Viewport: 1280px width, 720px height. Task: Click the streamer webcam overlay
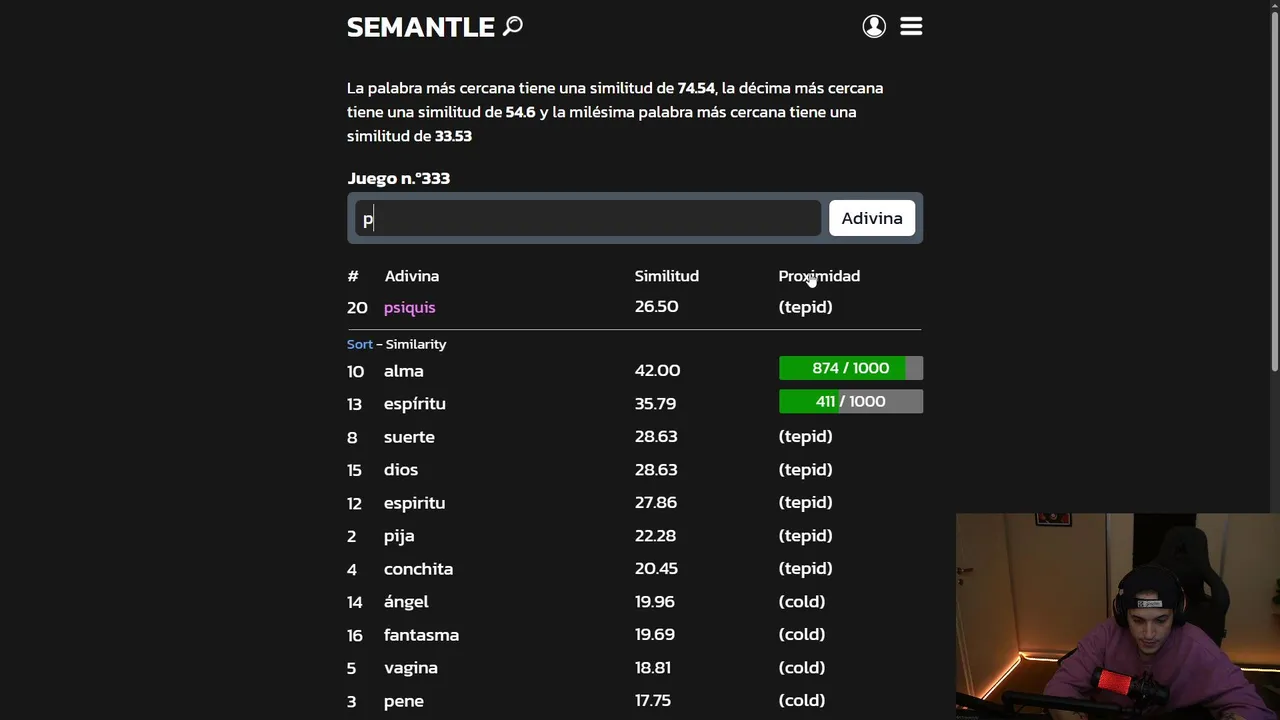(1117, 616)
